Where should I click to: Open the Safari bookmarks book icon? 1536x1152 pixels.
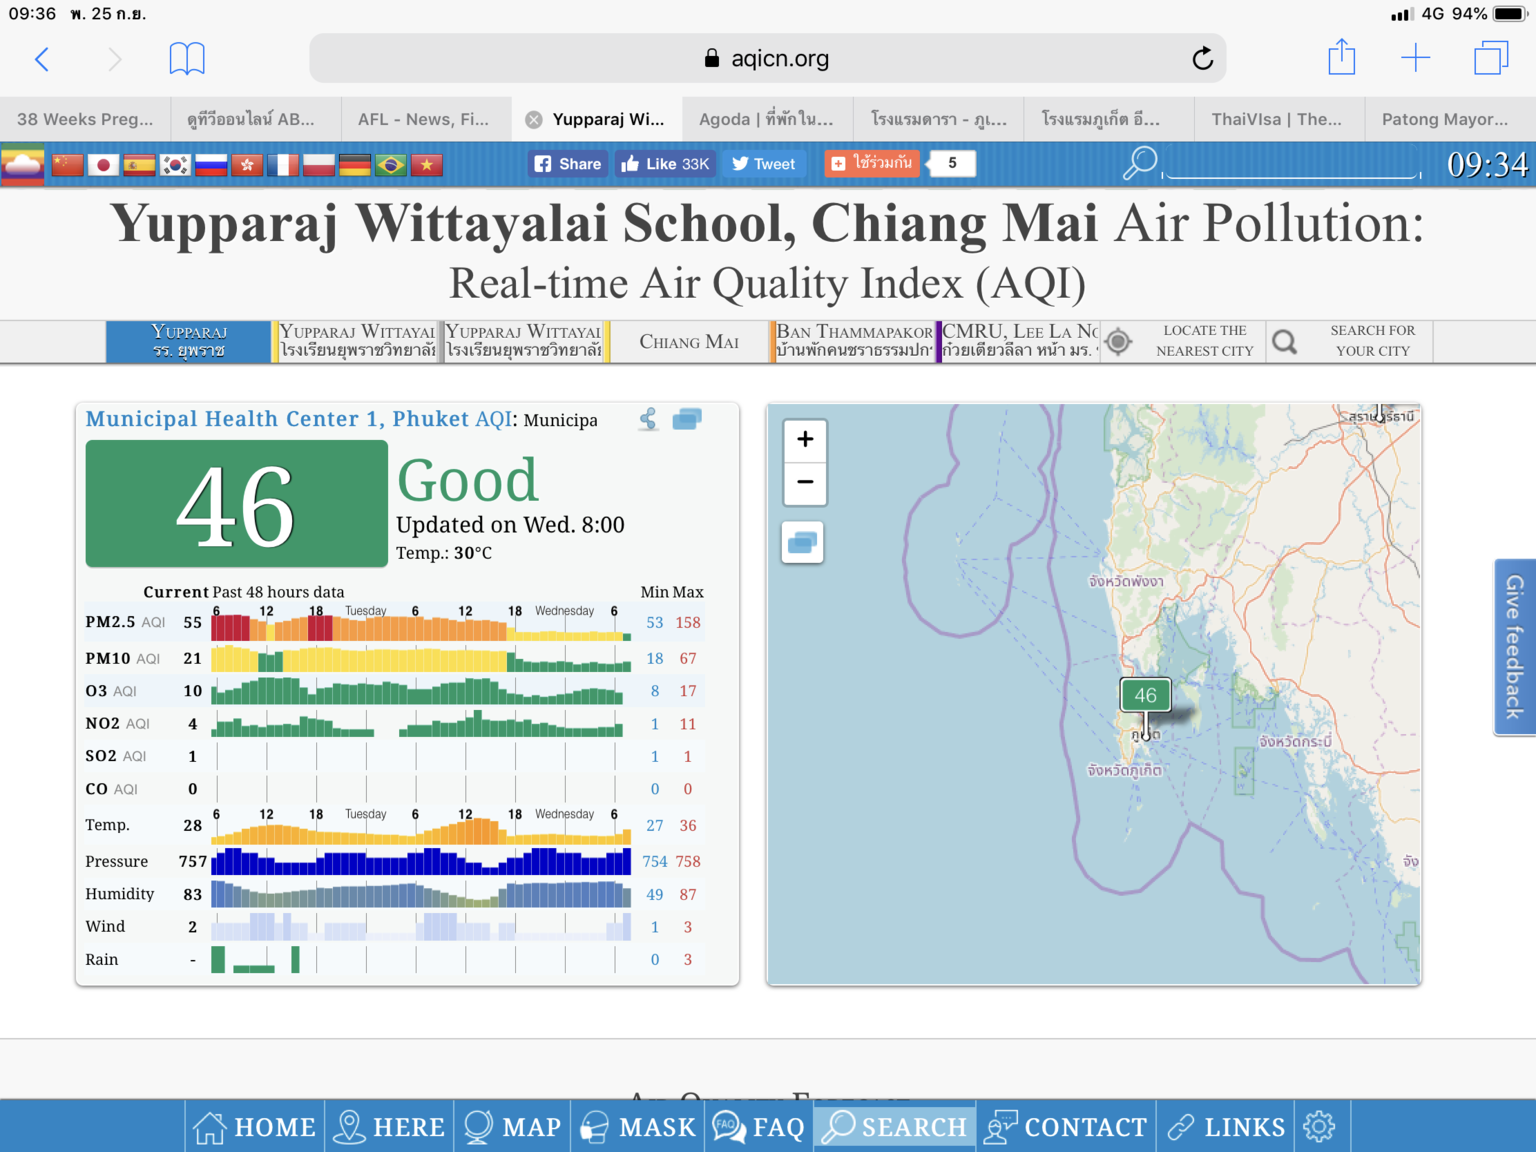pyautogui.click(x=187, y=59)
